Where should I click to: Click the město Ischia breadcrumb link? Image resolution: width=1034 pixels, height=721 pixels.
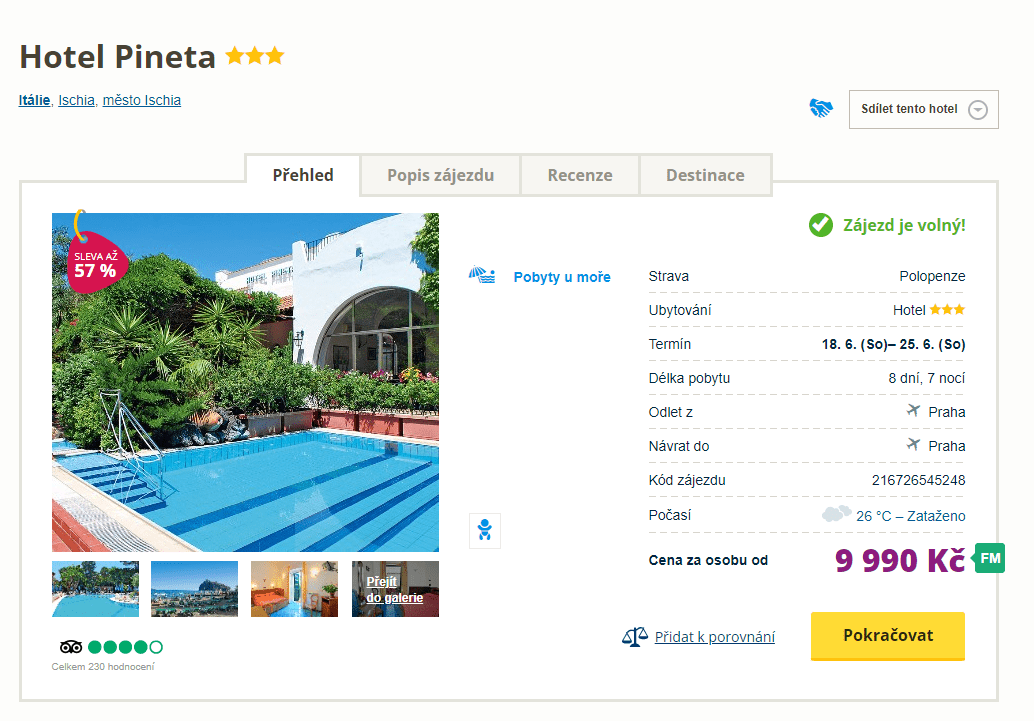point(142,100)
